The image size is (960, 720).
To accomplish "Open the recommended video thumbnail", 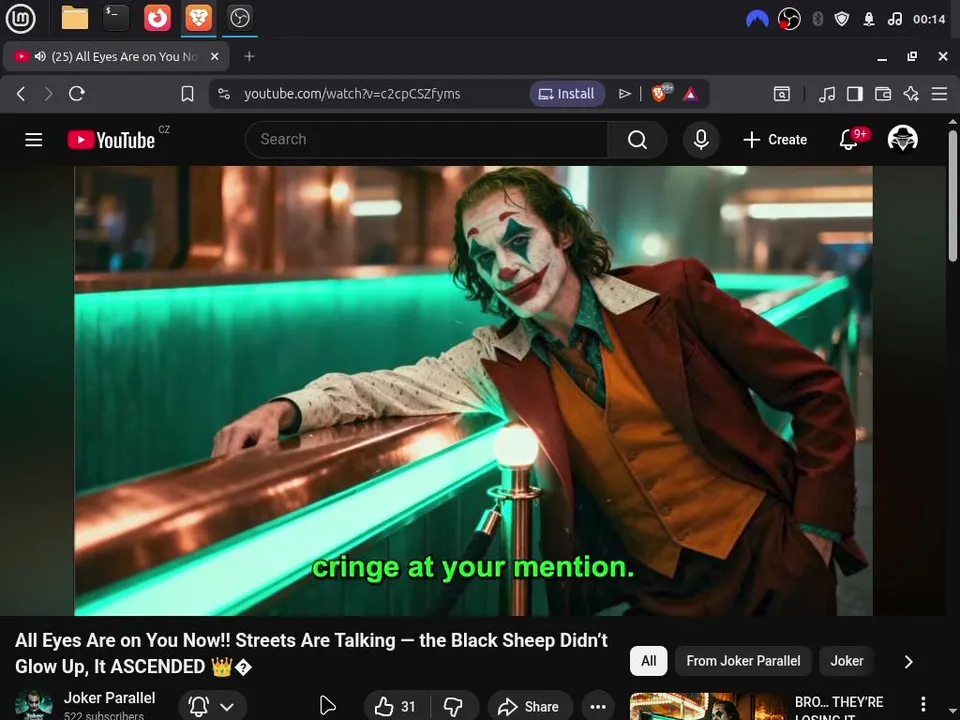I will [x=708, y=707].
